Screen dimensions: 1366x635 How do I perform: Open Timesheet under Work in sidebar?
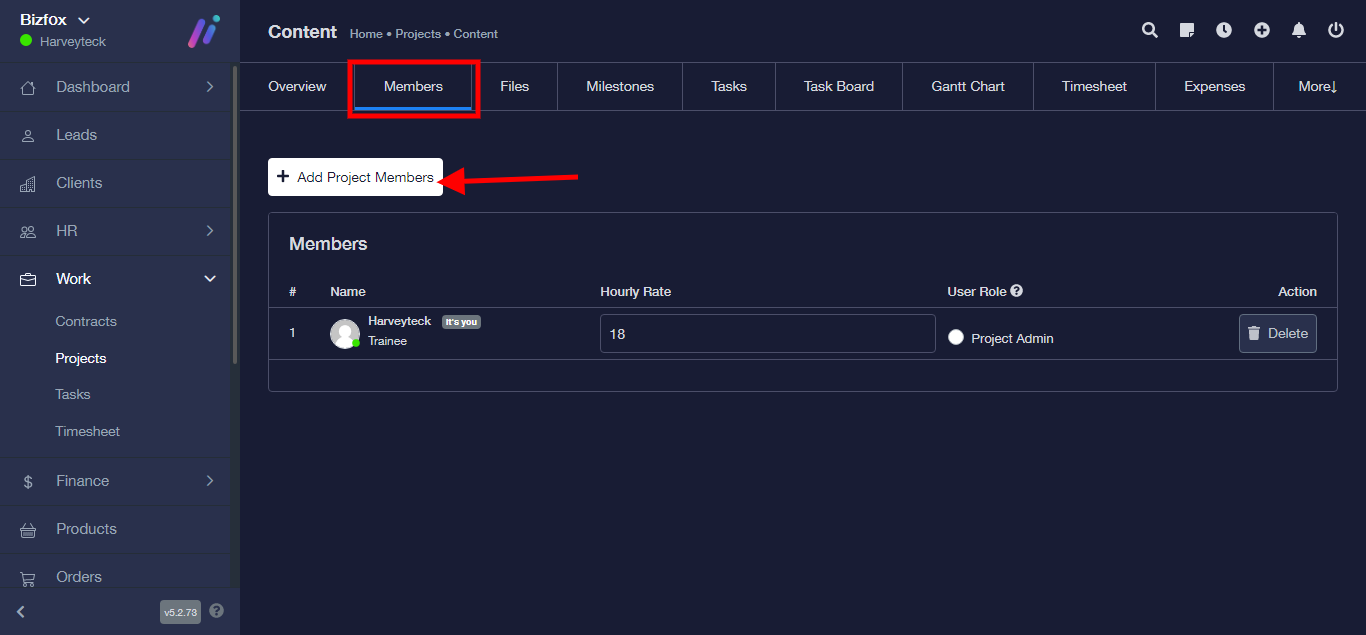(88, 431)
